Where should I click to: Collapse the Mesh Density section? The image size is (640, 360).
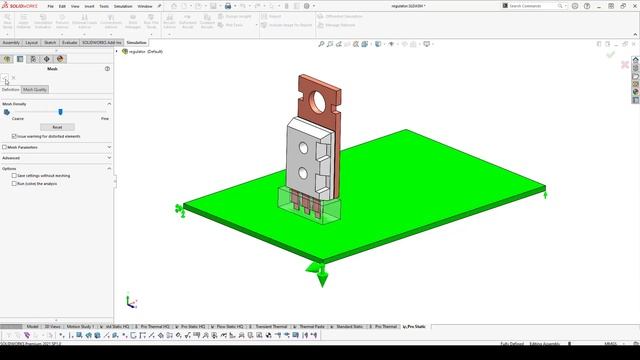click(109, 104)
